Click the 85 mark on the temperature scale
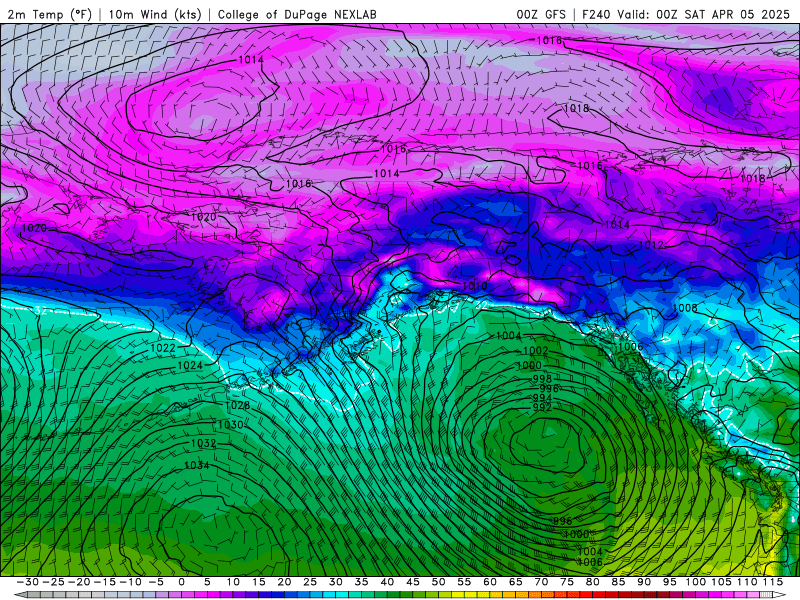 [618, 582]
